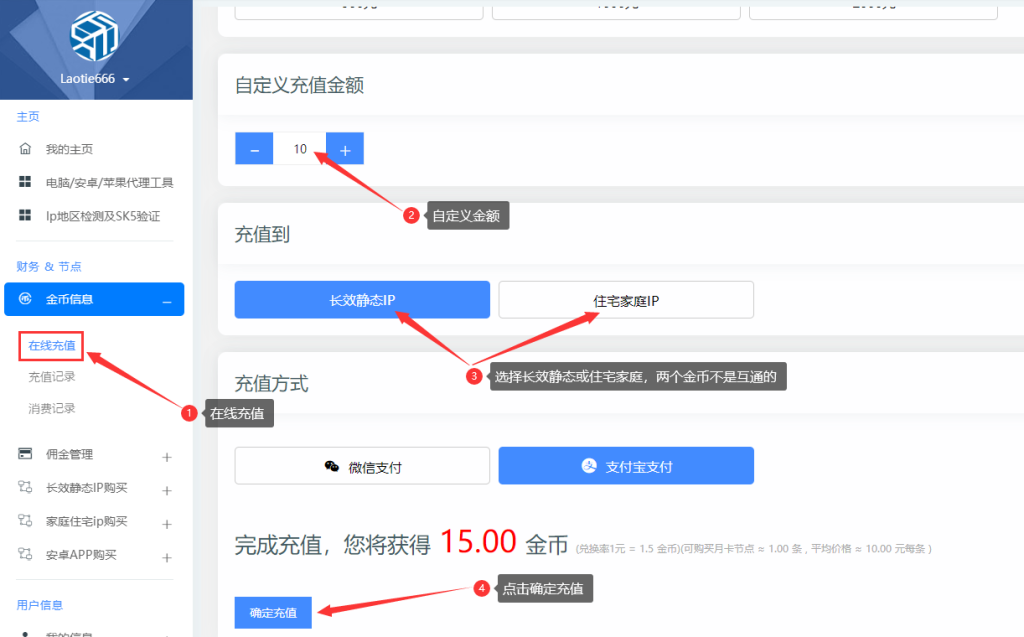Viewport: 1024px width, 637px height.
Task: Click the card icon beside 佣金管理
Action: point(25,453)
